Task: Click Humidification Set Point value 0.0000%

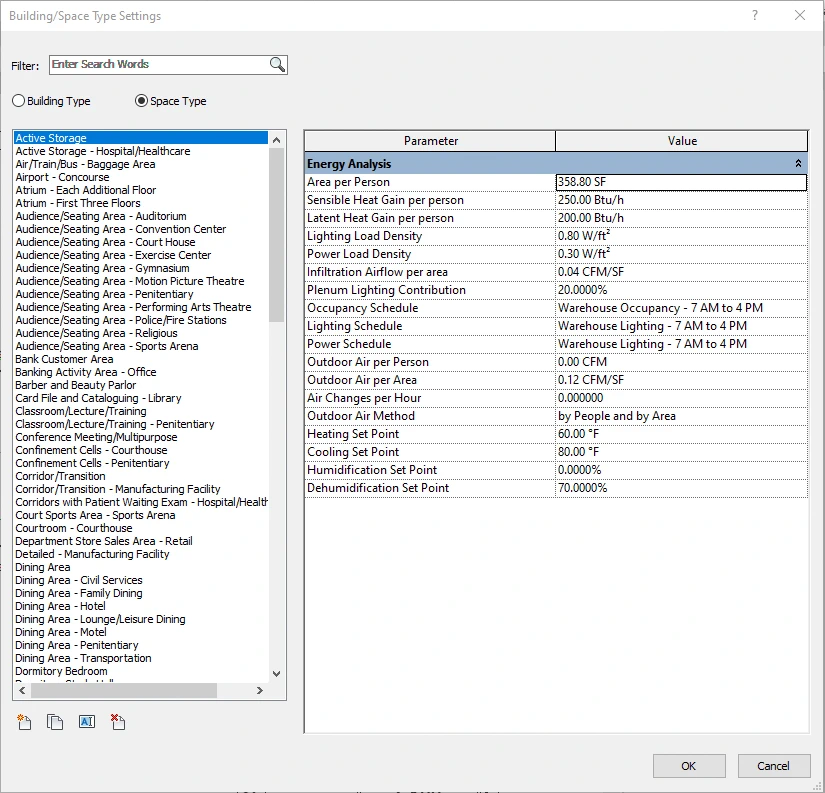Action: (681, 470)
